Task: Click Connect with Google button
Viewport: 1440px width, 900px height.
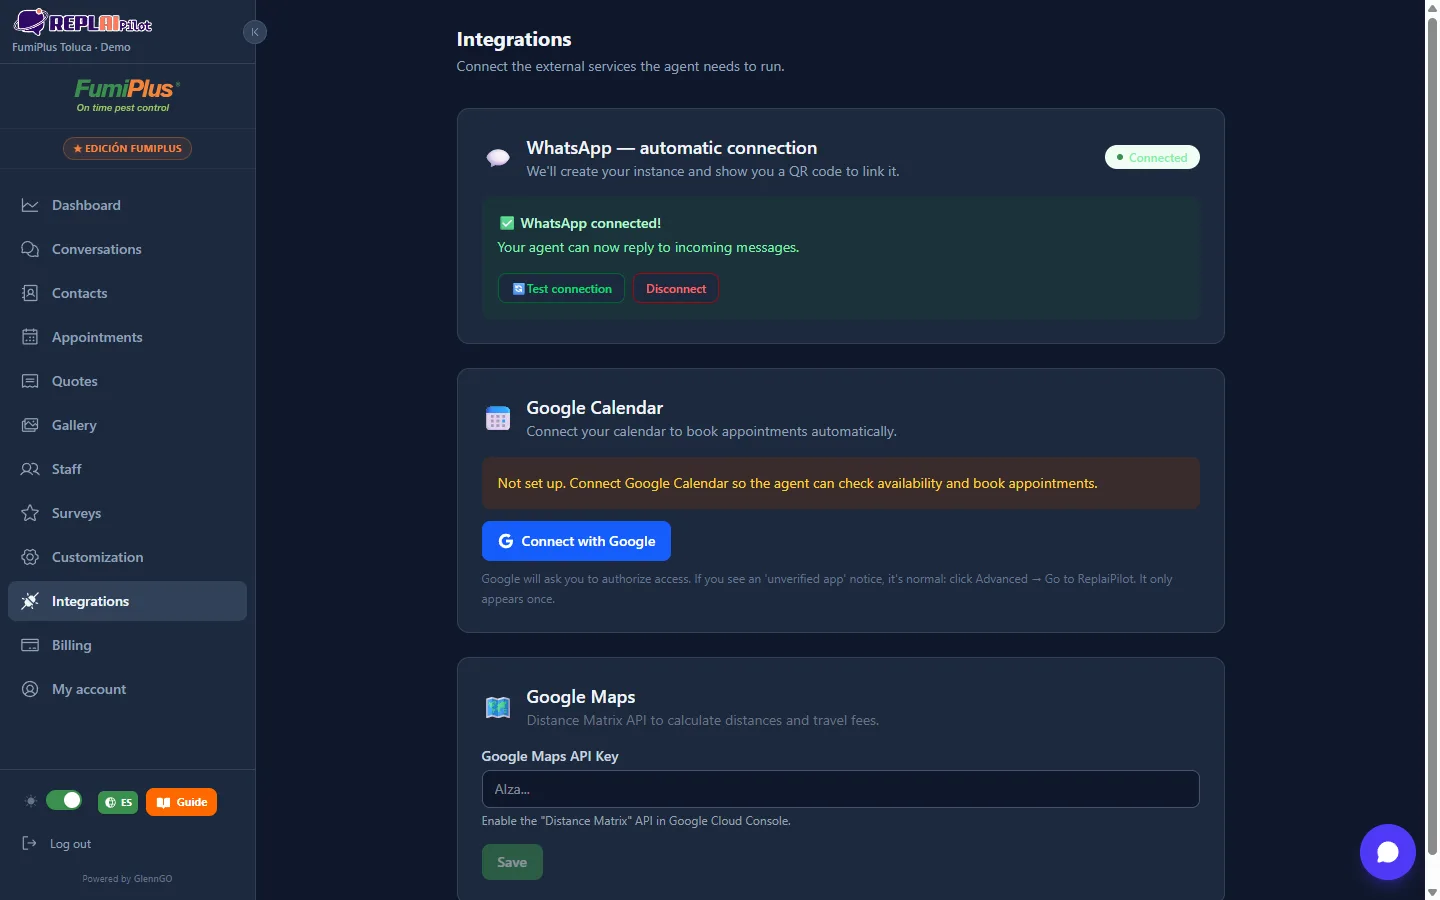Action: pyautogui.click(x=576, y=541)
